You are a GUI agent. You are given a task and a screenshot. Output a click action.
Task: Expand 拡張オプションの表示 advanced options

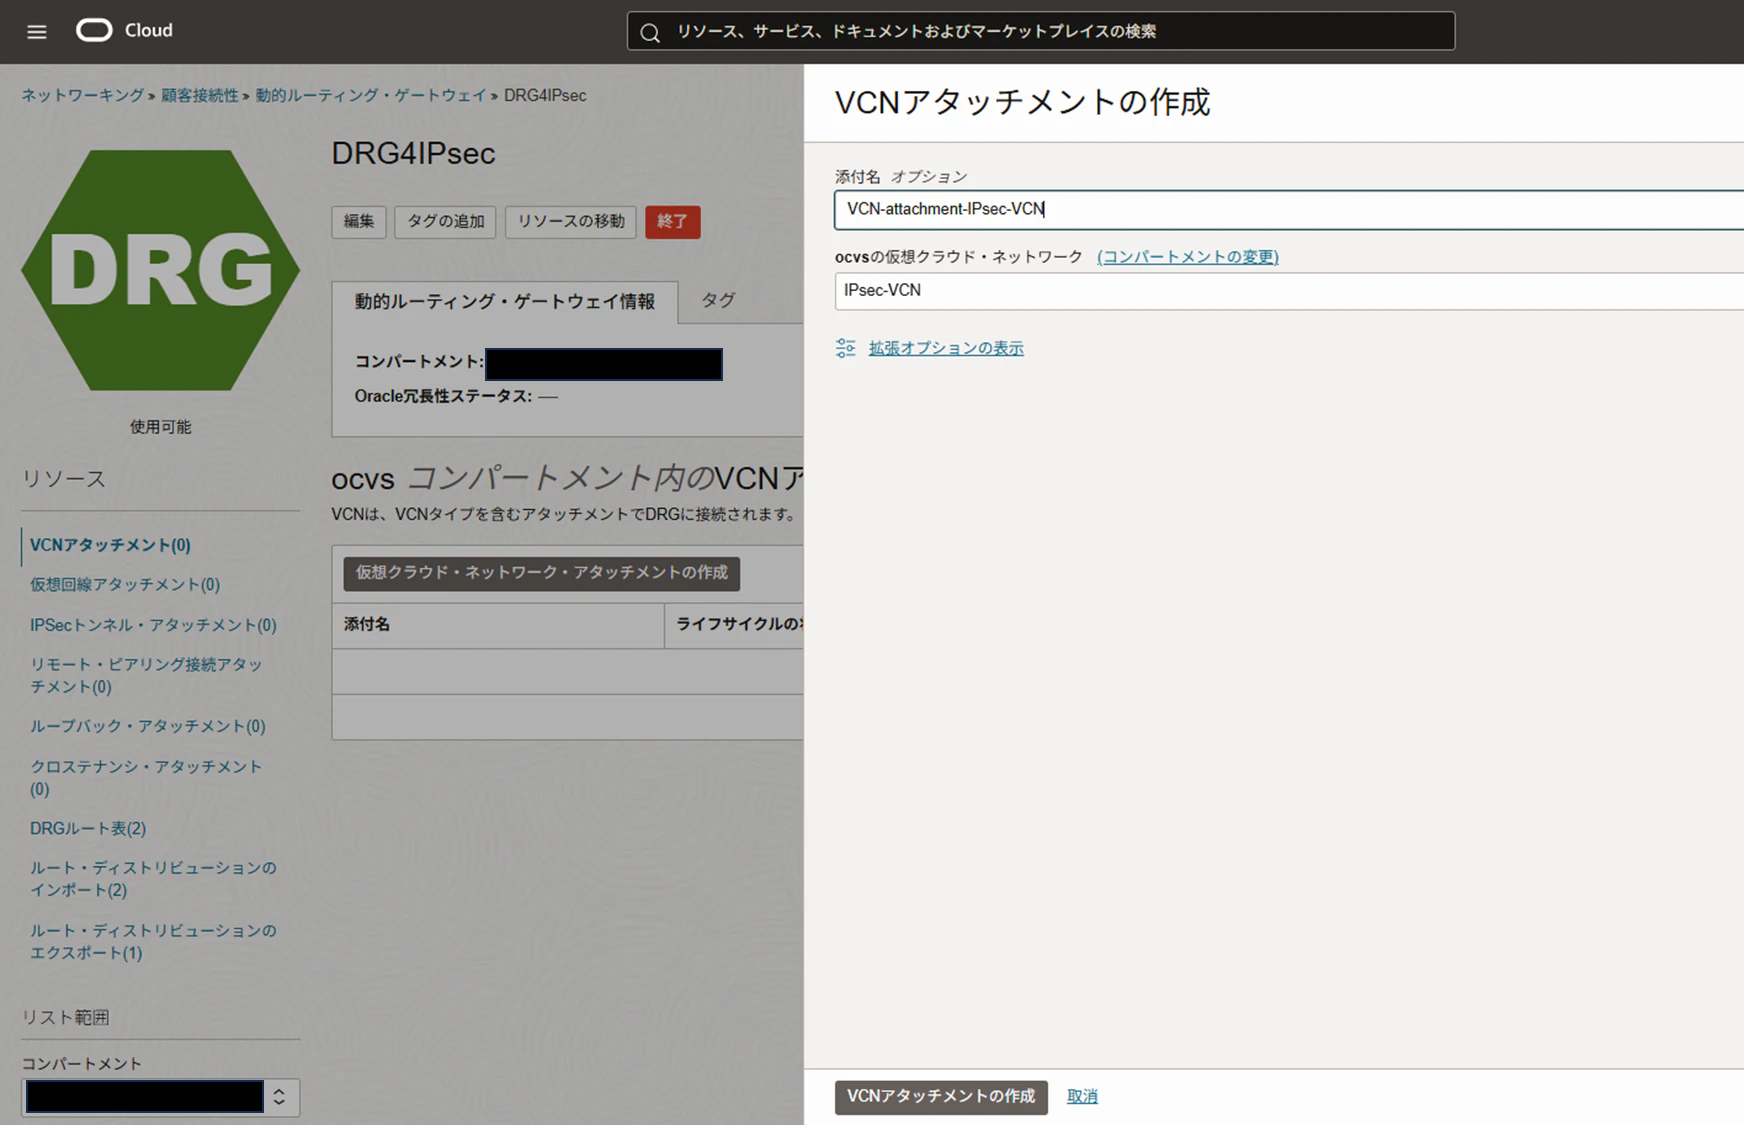click(x=946, y=348)
